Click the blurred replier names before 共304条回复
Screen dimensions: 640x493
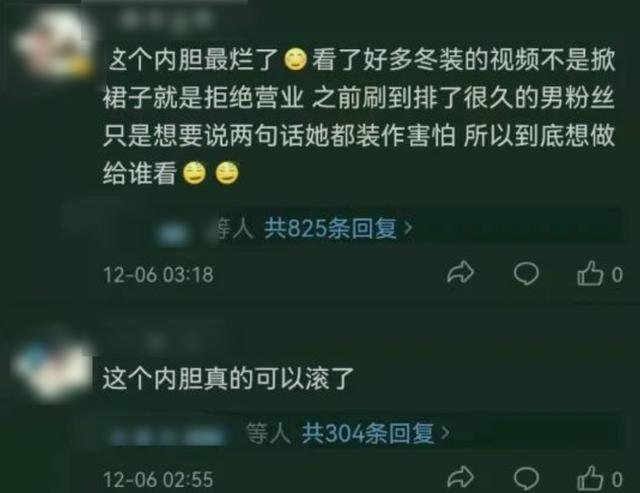(169, 437)
